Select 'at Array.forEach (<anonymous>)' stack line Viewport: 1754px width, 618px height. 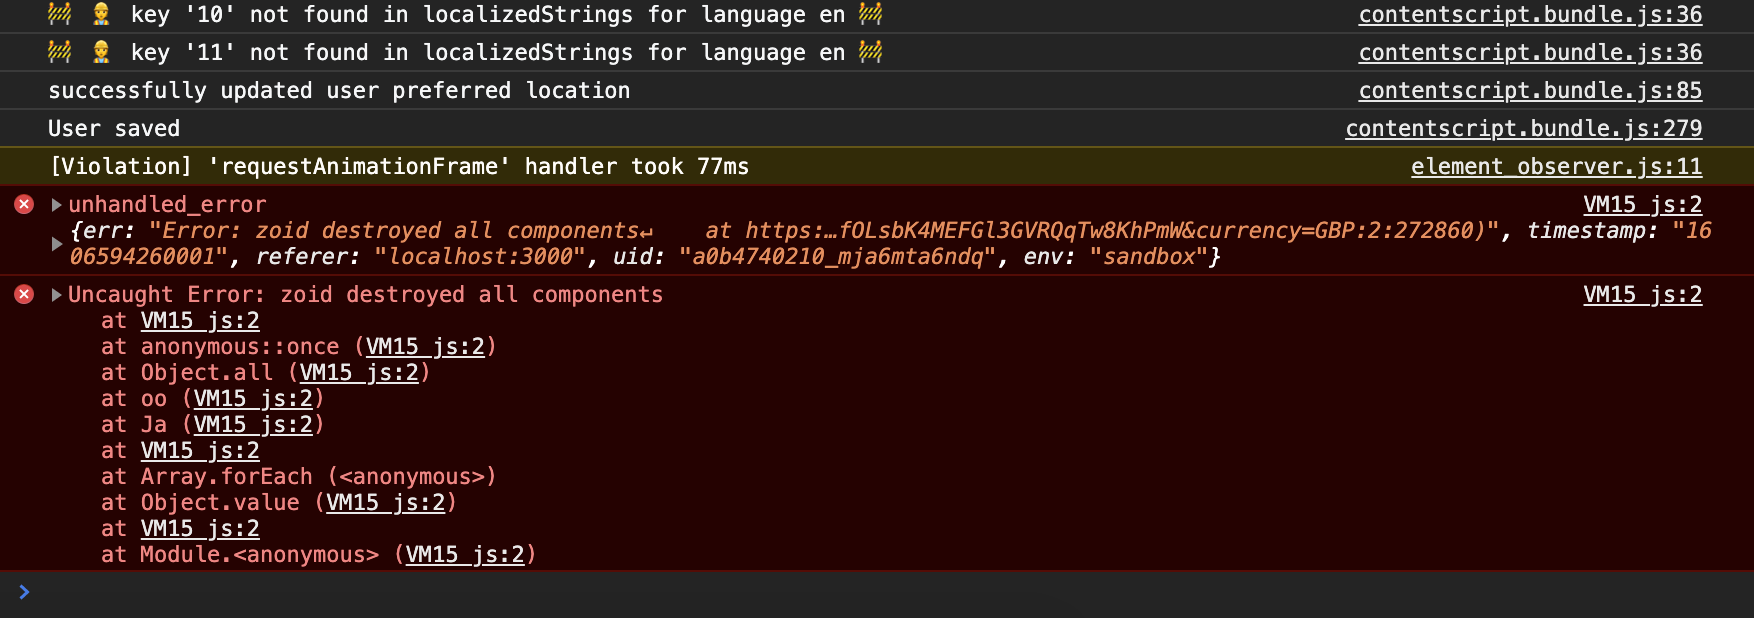(x=298, y=477)
